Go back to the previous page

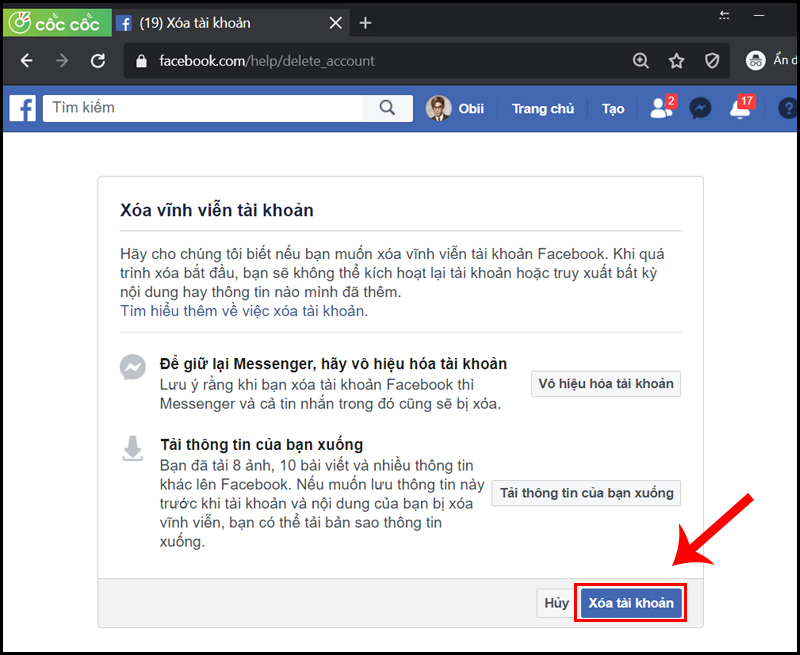pyautogui.click(x=26, y=60)
